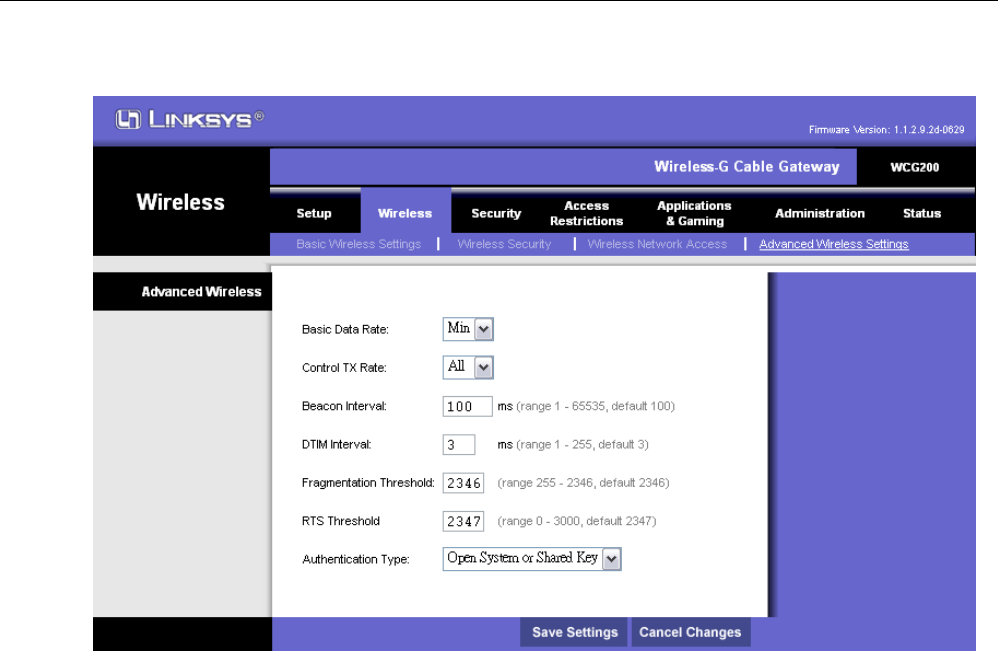Click the Beacon range 1 - 65535 hint
998x651 pixels.
[x=595, y=406]
